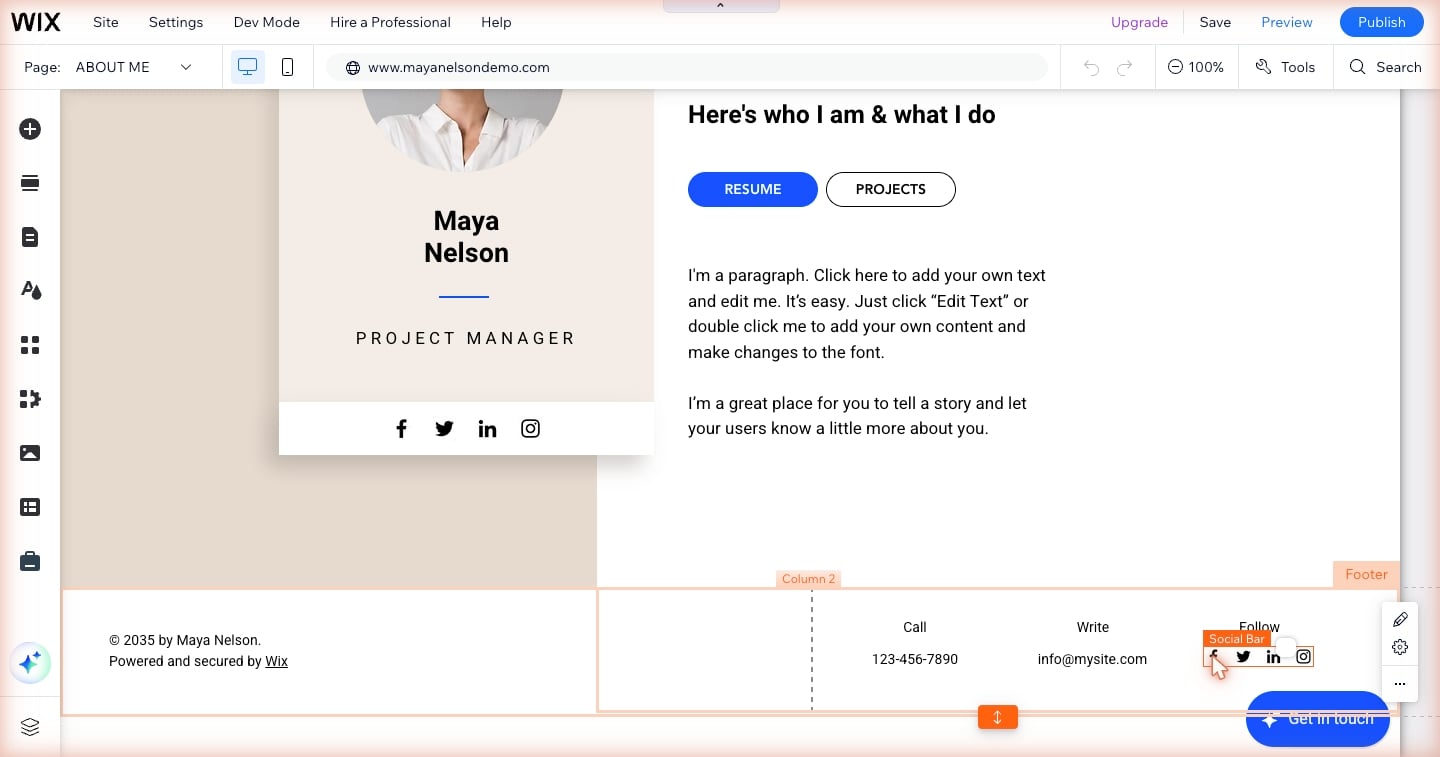Viewport: 1440px width, 757px height.
Task: Switch to the mobile view
Action: (288, 67)
